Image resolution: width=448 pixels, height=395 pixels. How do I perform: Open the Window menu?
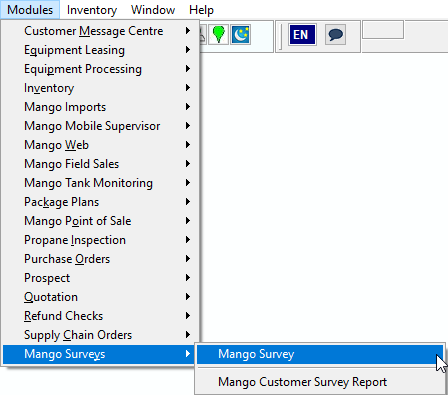click(153, 10)
